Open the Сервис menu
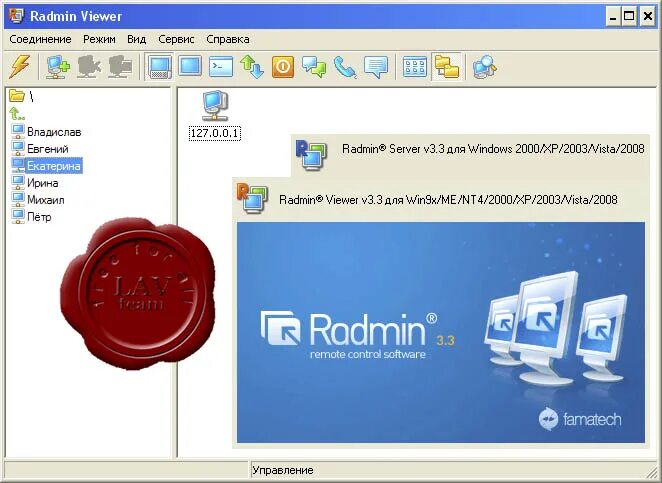This screenshot has height=483, width=662. (176, 39)
